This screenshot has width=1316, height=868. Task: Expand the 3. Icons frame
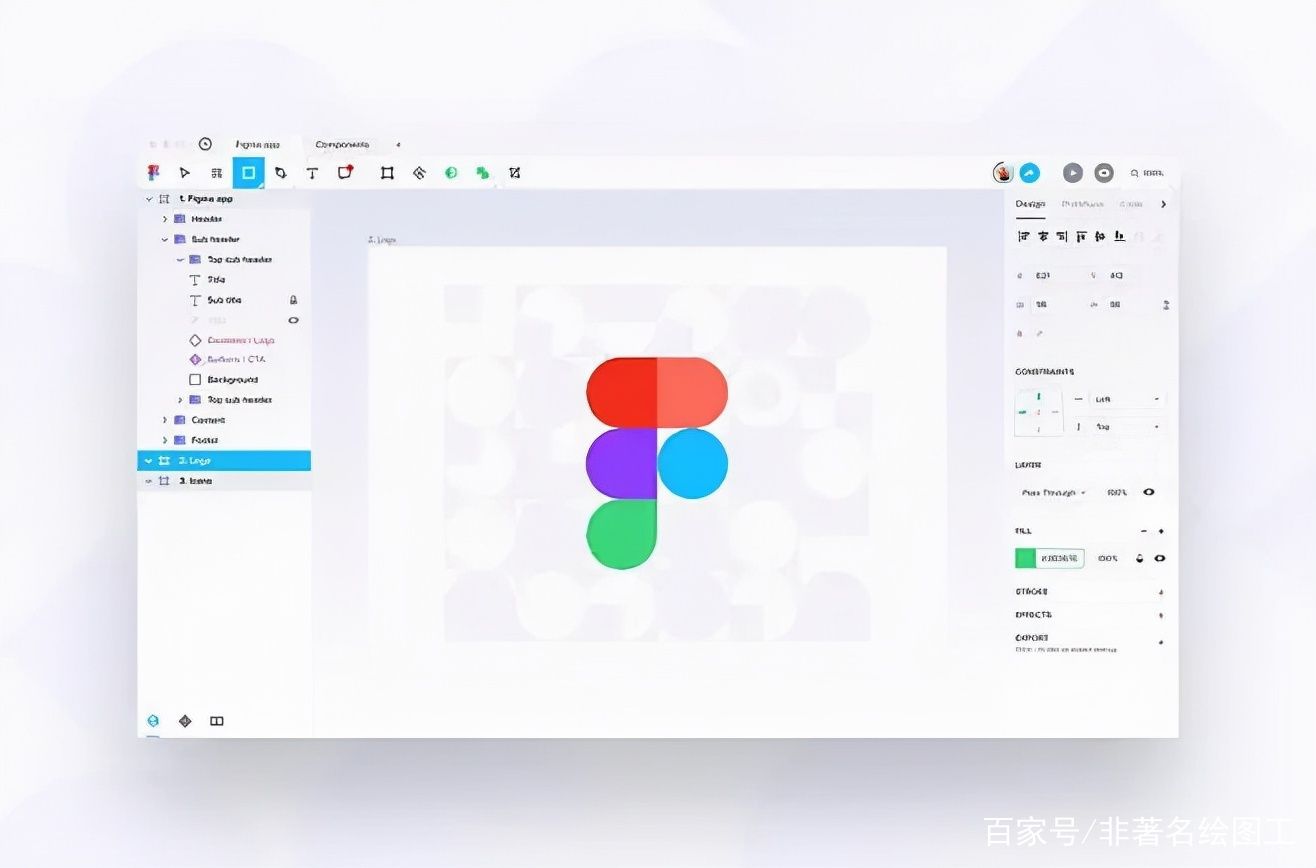click(x=149, y=481)
